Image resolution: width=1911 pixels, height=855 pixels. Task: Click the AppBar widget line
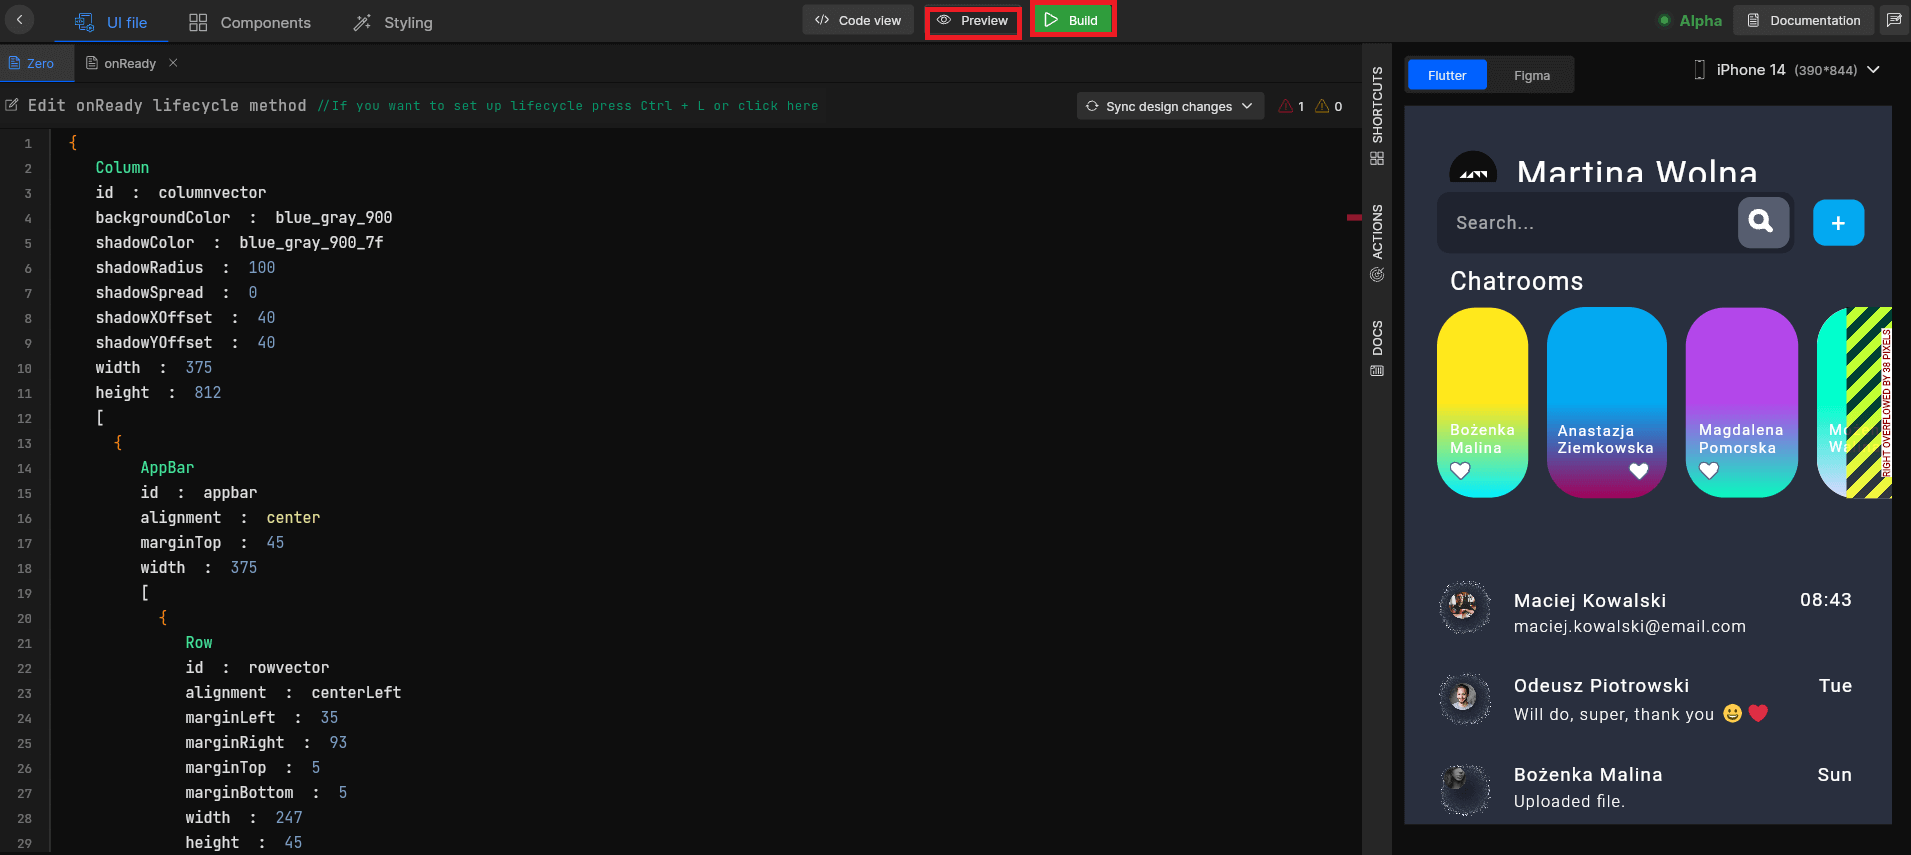pos(167,468)
